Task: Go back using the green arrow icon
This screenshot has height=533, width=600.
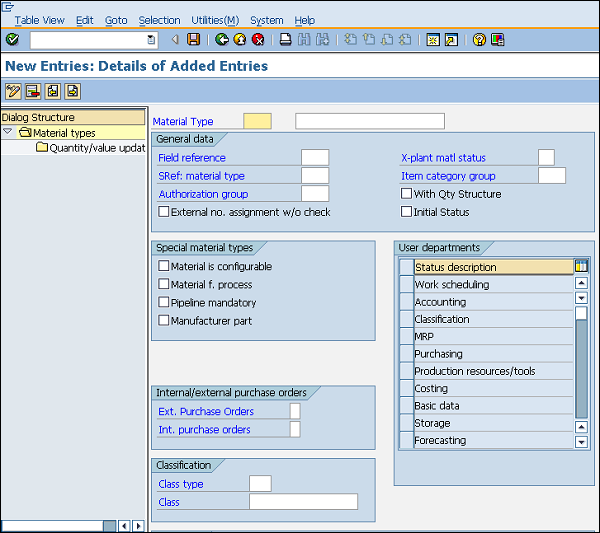Action: 222,39
